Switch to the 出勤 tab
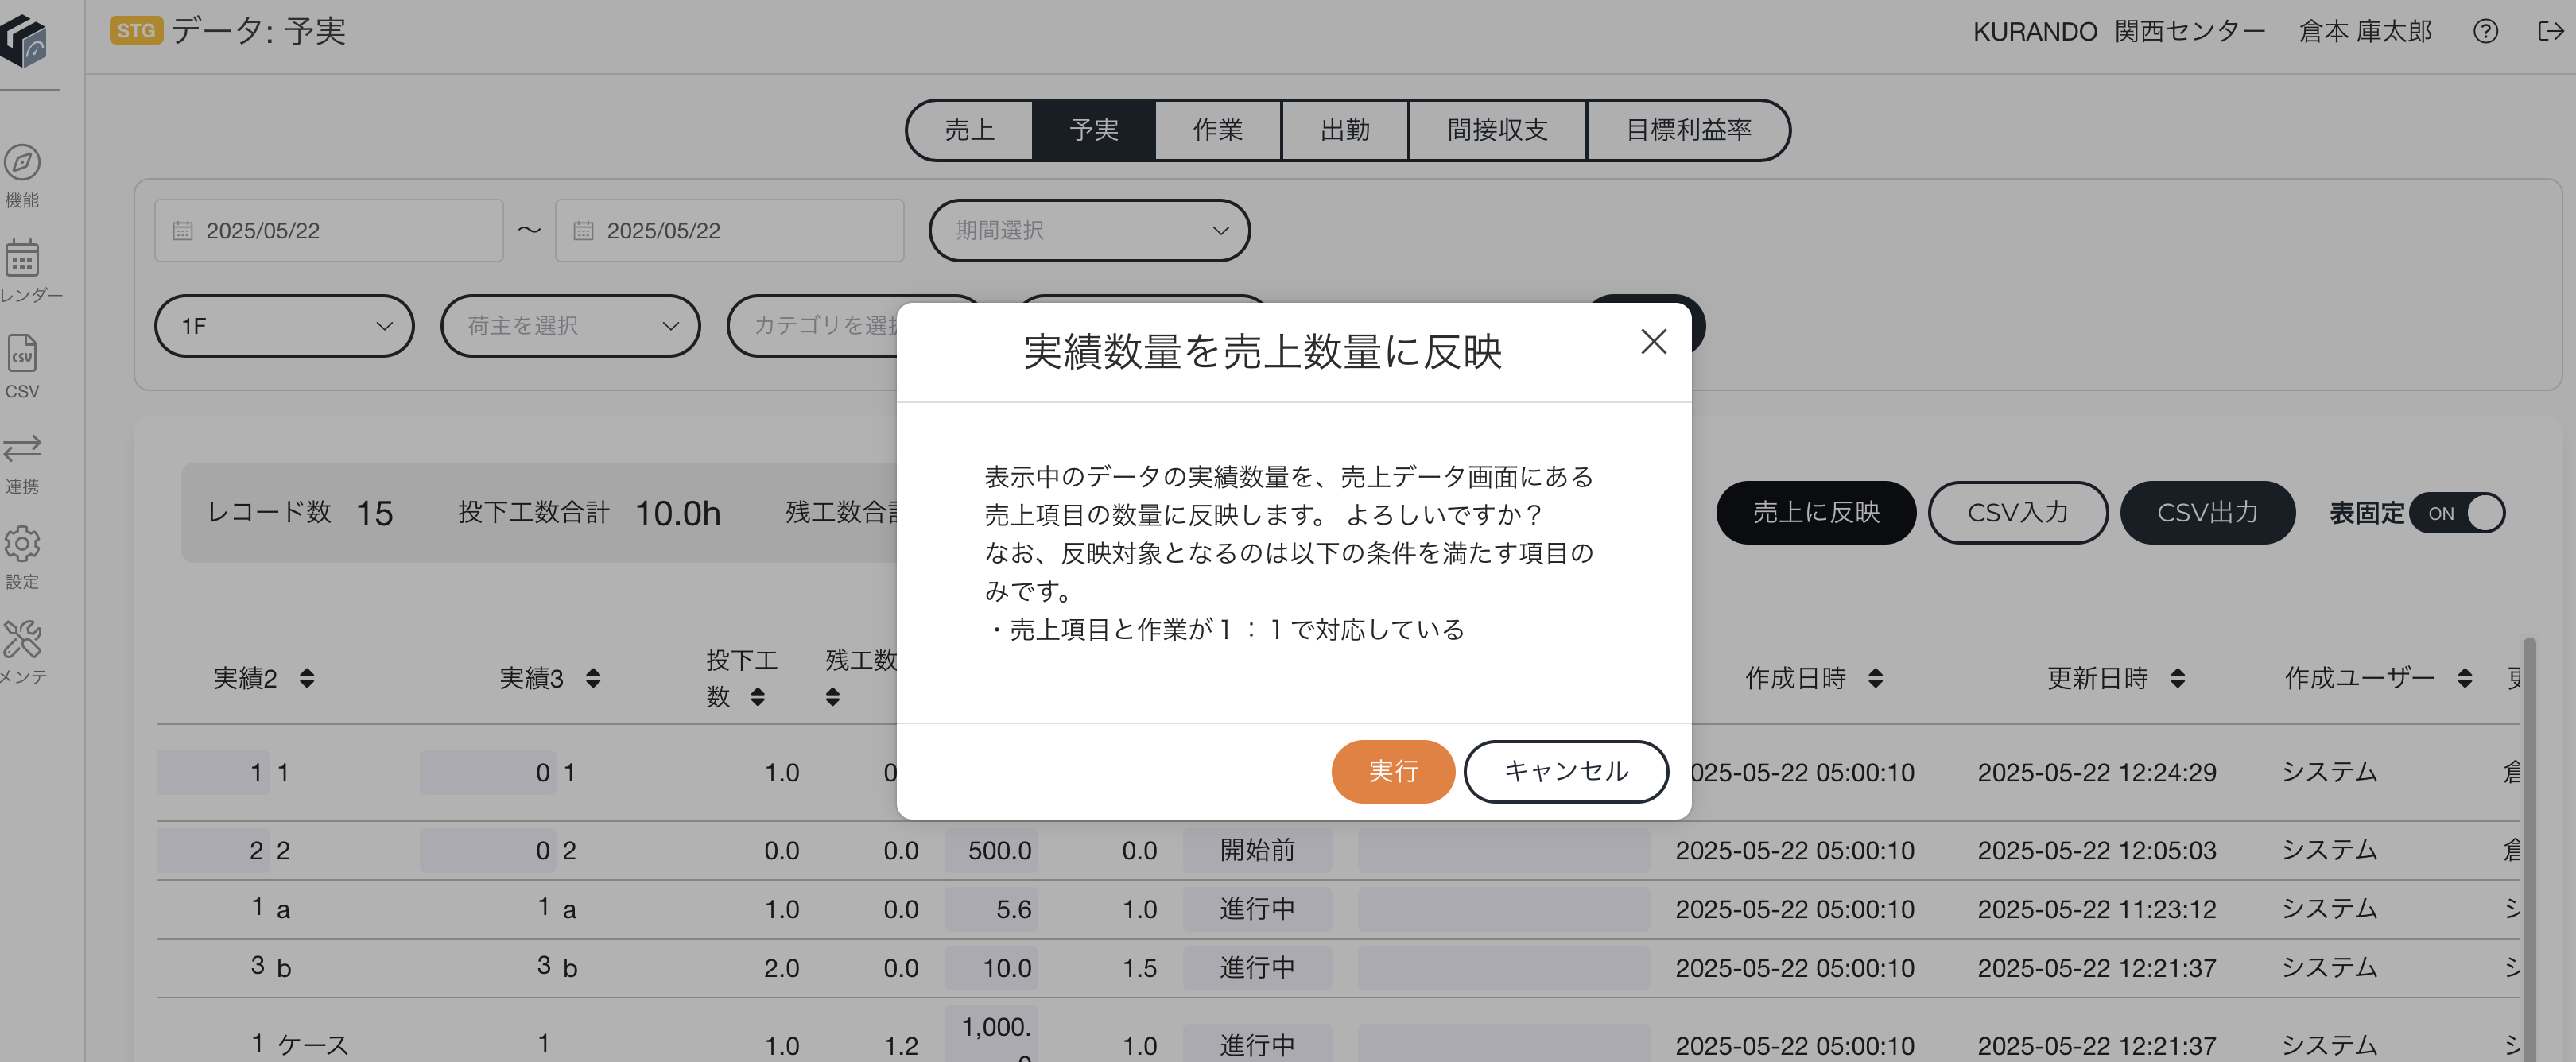 tap(1345, 130)
